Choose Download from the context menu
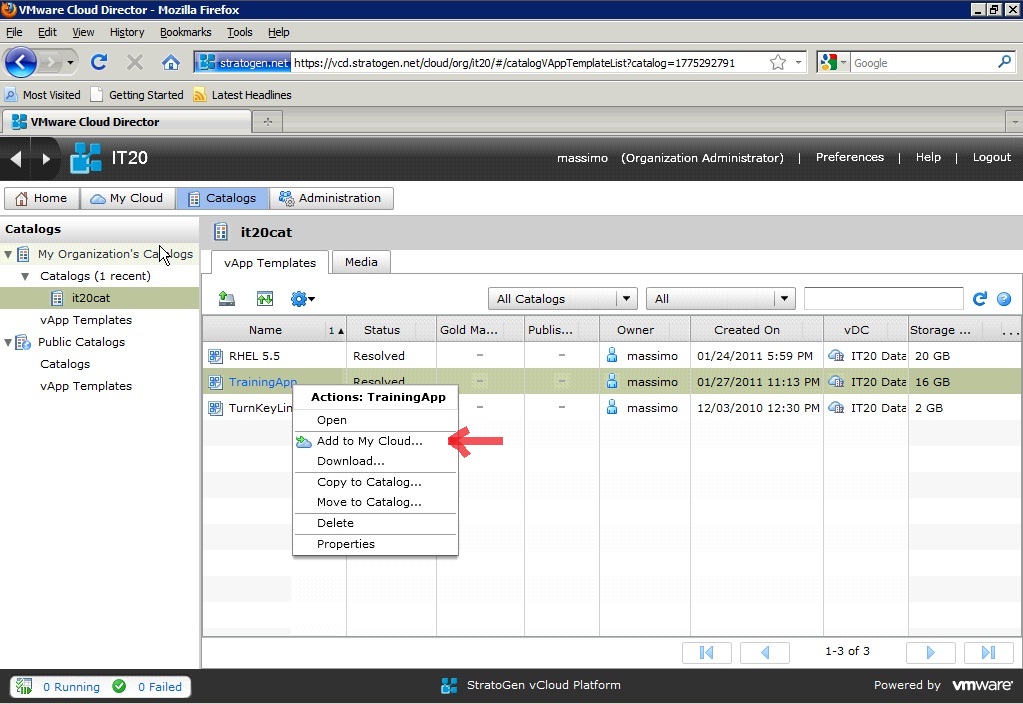 click(x=375, y=461)
